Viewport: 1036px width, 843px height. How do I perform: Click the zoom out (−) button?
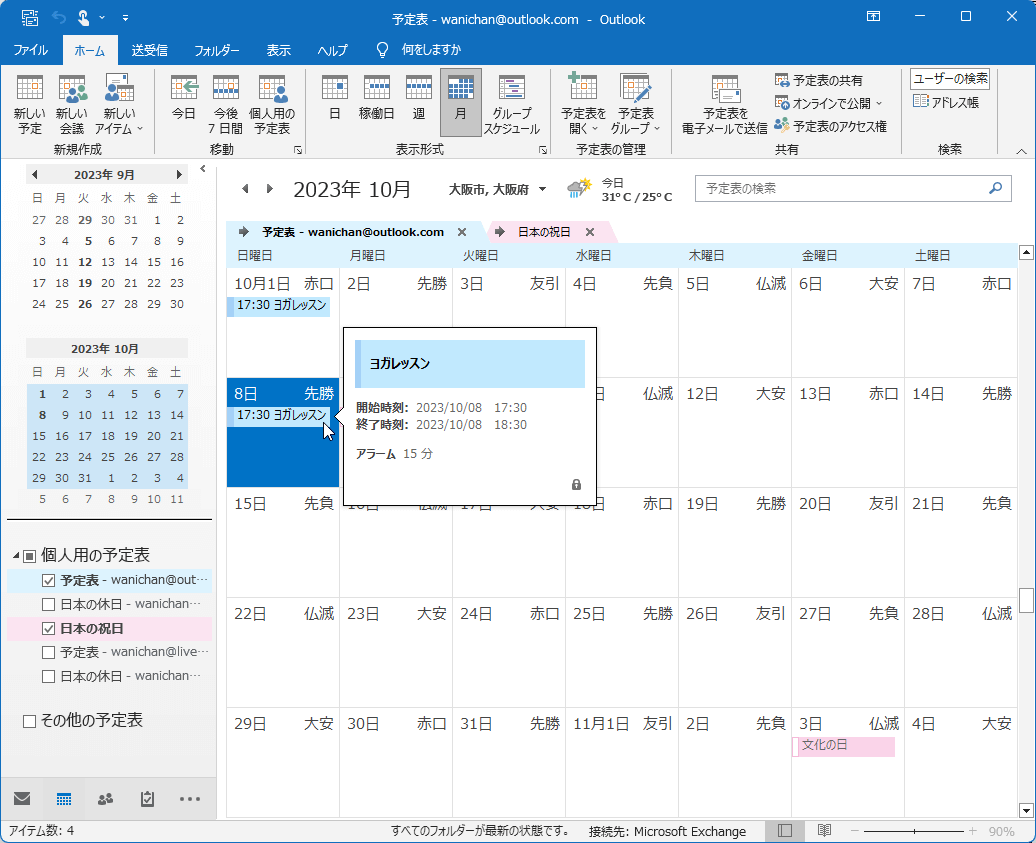pyautogui.click(x=854, y=831)
